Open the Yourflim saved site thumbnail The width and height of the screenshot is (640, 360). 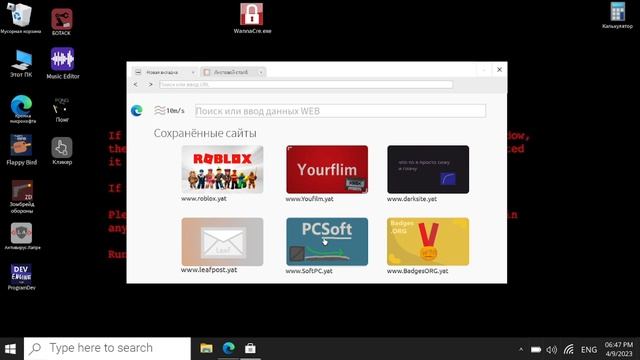[327, 169]
